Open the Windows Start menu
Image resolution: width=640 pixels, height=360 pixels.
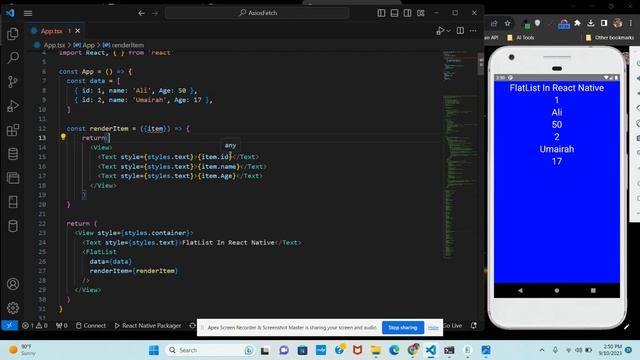pyautogui.click(x=154, y=350)
